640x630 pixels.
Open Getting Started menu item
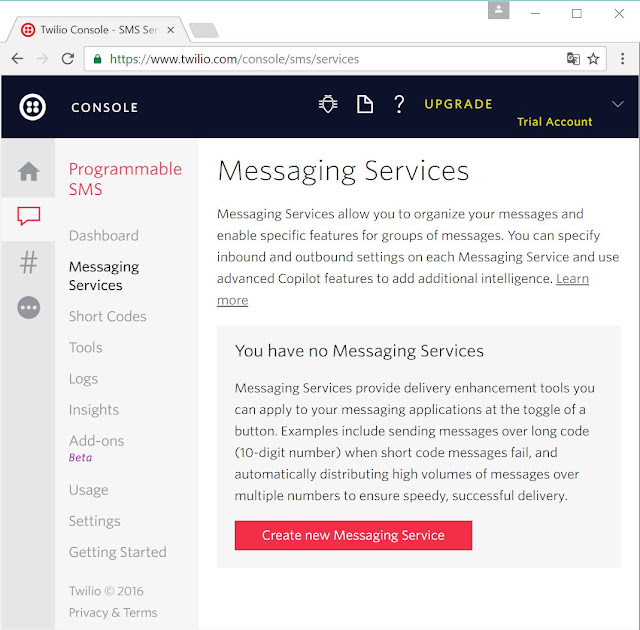tap(118, 552)
